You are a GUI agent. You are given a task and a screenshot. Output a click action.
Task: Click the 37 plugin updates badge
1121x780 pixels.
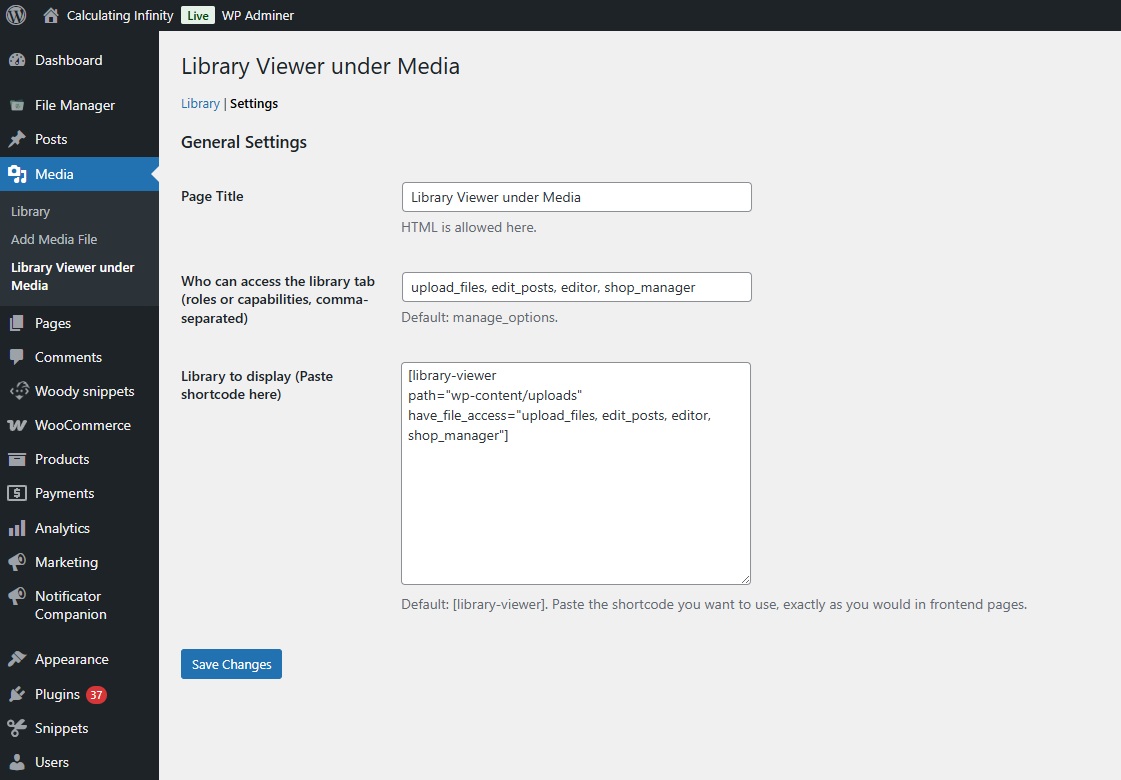coord(97,695)
